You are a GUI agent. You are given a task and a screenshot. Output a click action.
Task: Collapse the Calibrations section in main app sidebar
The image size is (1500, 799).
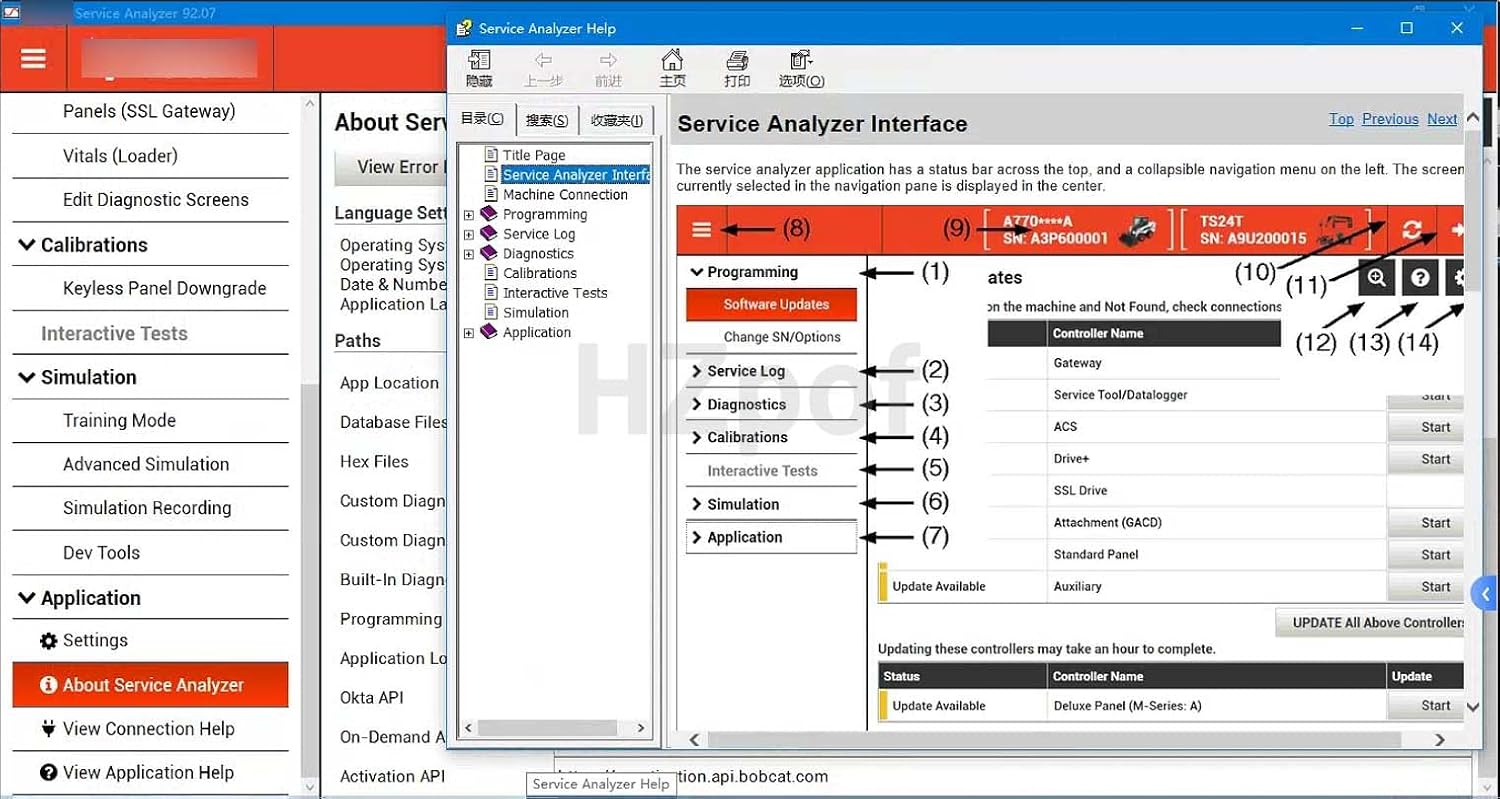[x=27, y=245]
